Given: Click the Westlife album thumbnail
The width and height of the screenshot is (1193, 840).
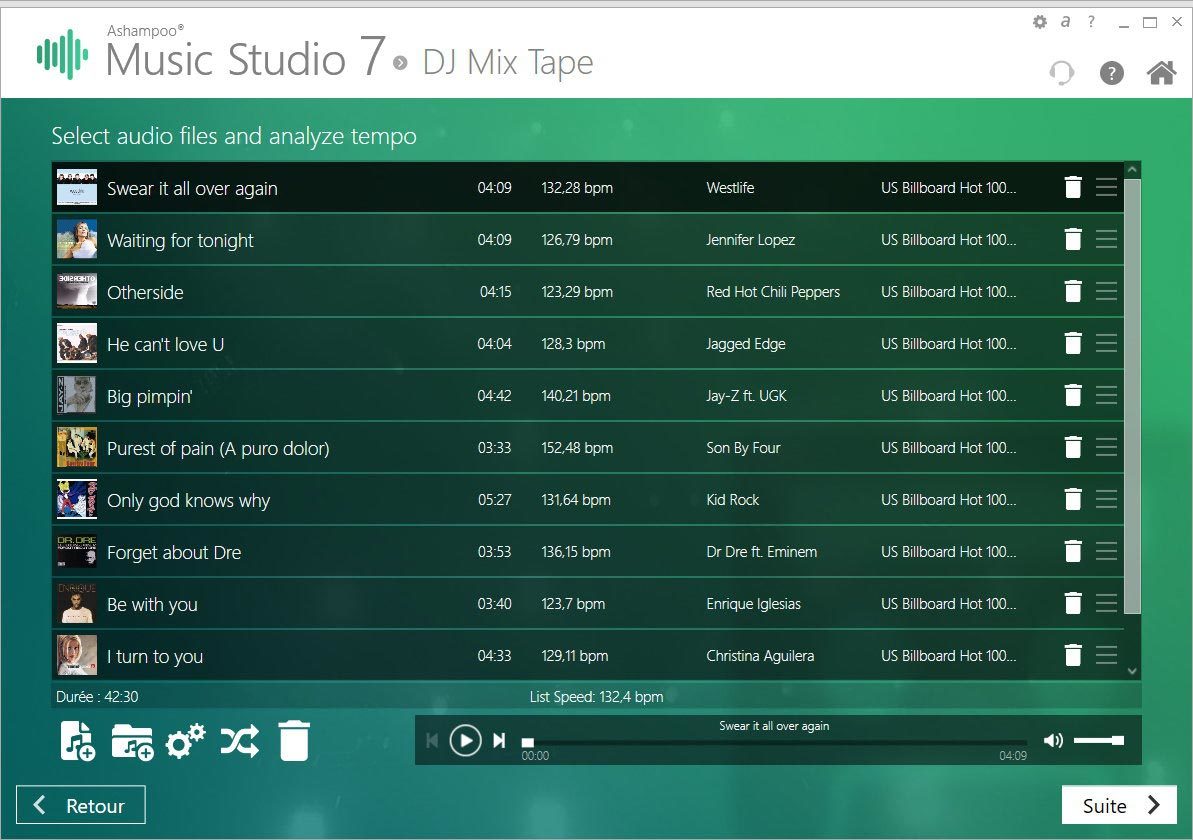Looking at the screenshot, I should pos(77,187).
